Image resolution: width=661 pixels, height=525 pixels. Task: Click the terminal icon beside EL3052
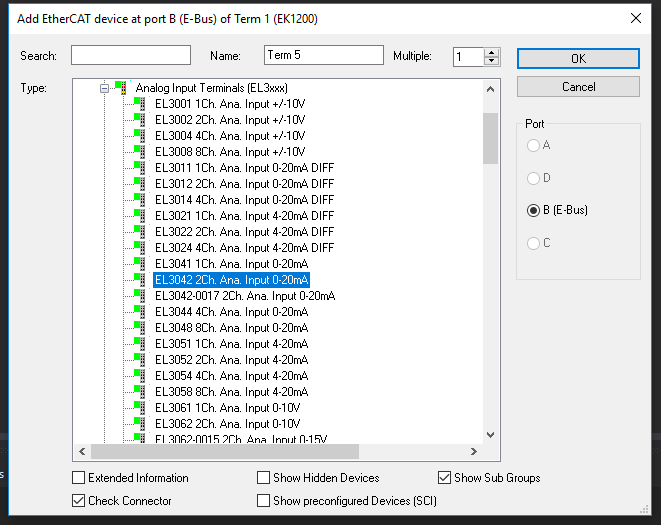(x=140, y=360)
